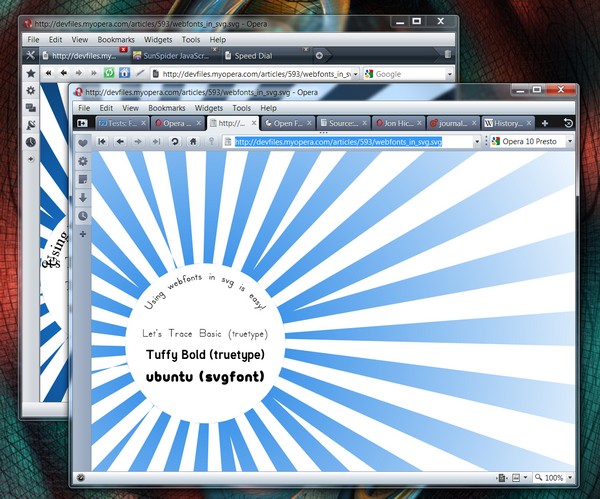This screenshot has width=600, height=499.
Task: Close the 'Opera ...' tab
Action: [x=199, y=123]
